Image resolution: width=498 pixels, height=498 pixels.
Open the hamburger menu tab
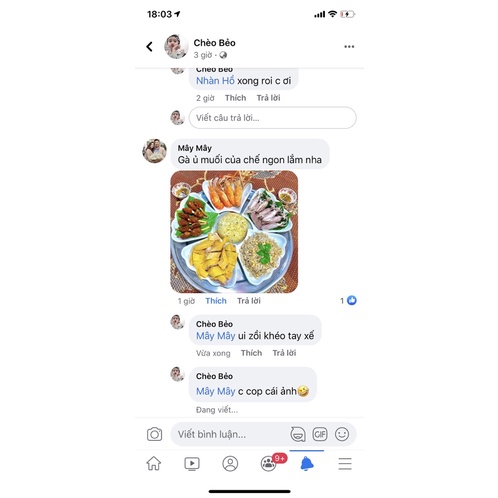click(345, 464)
